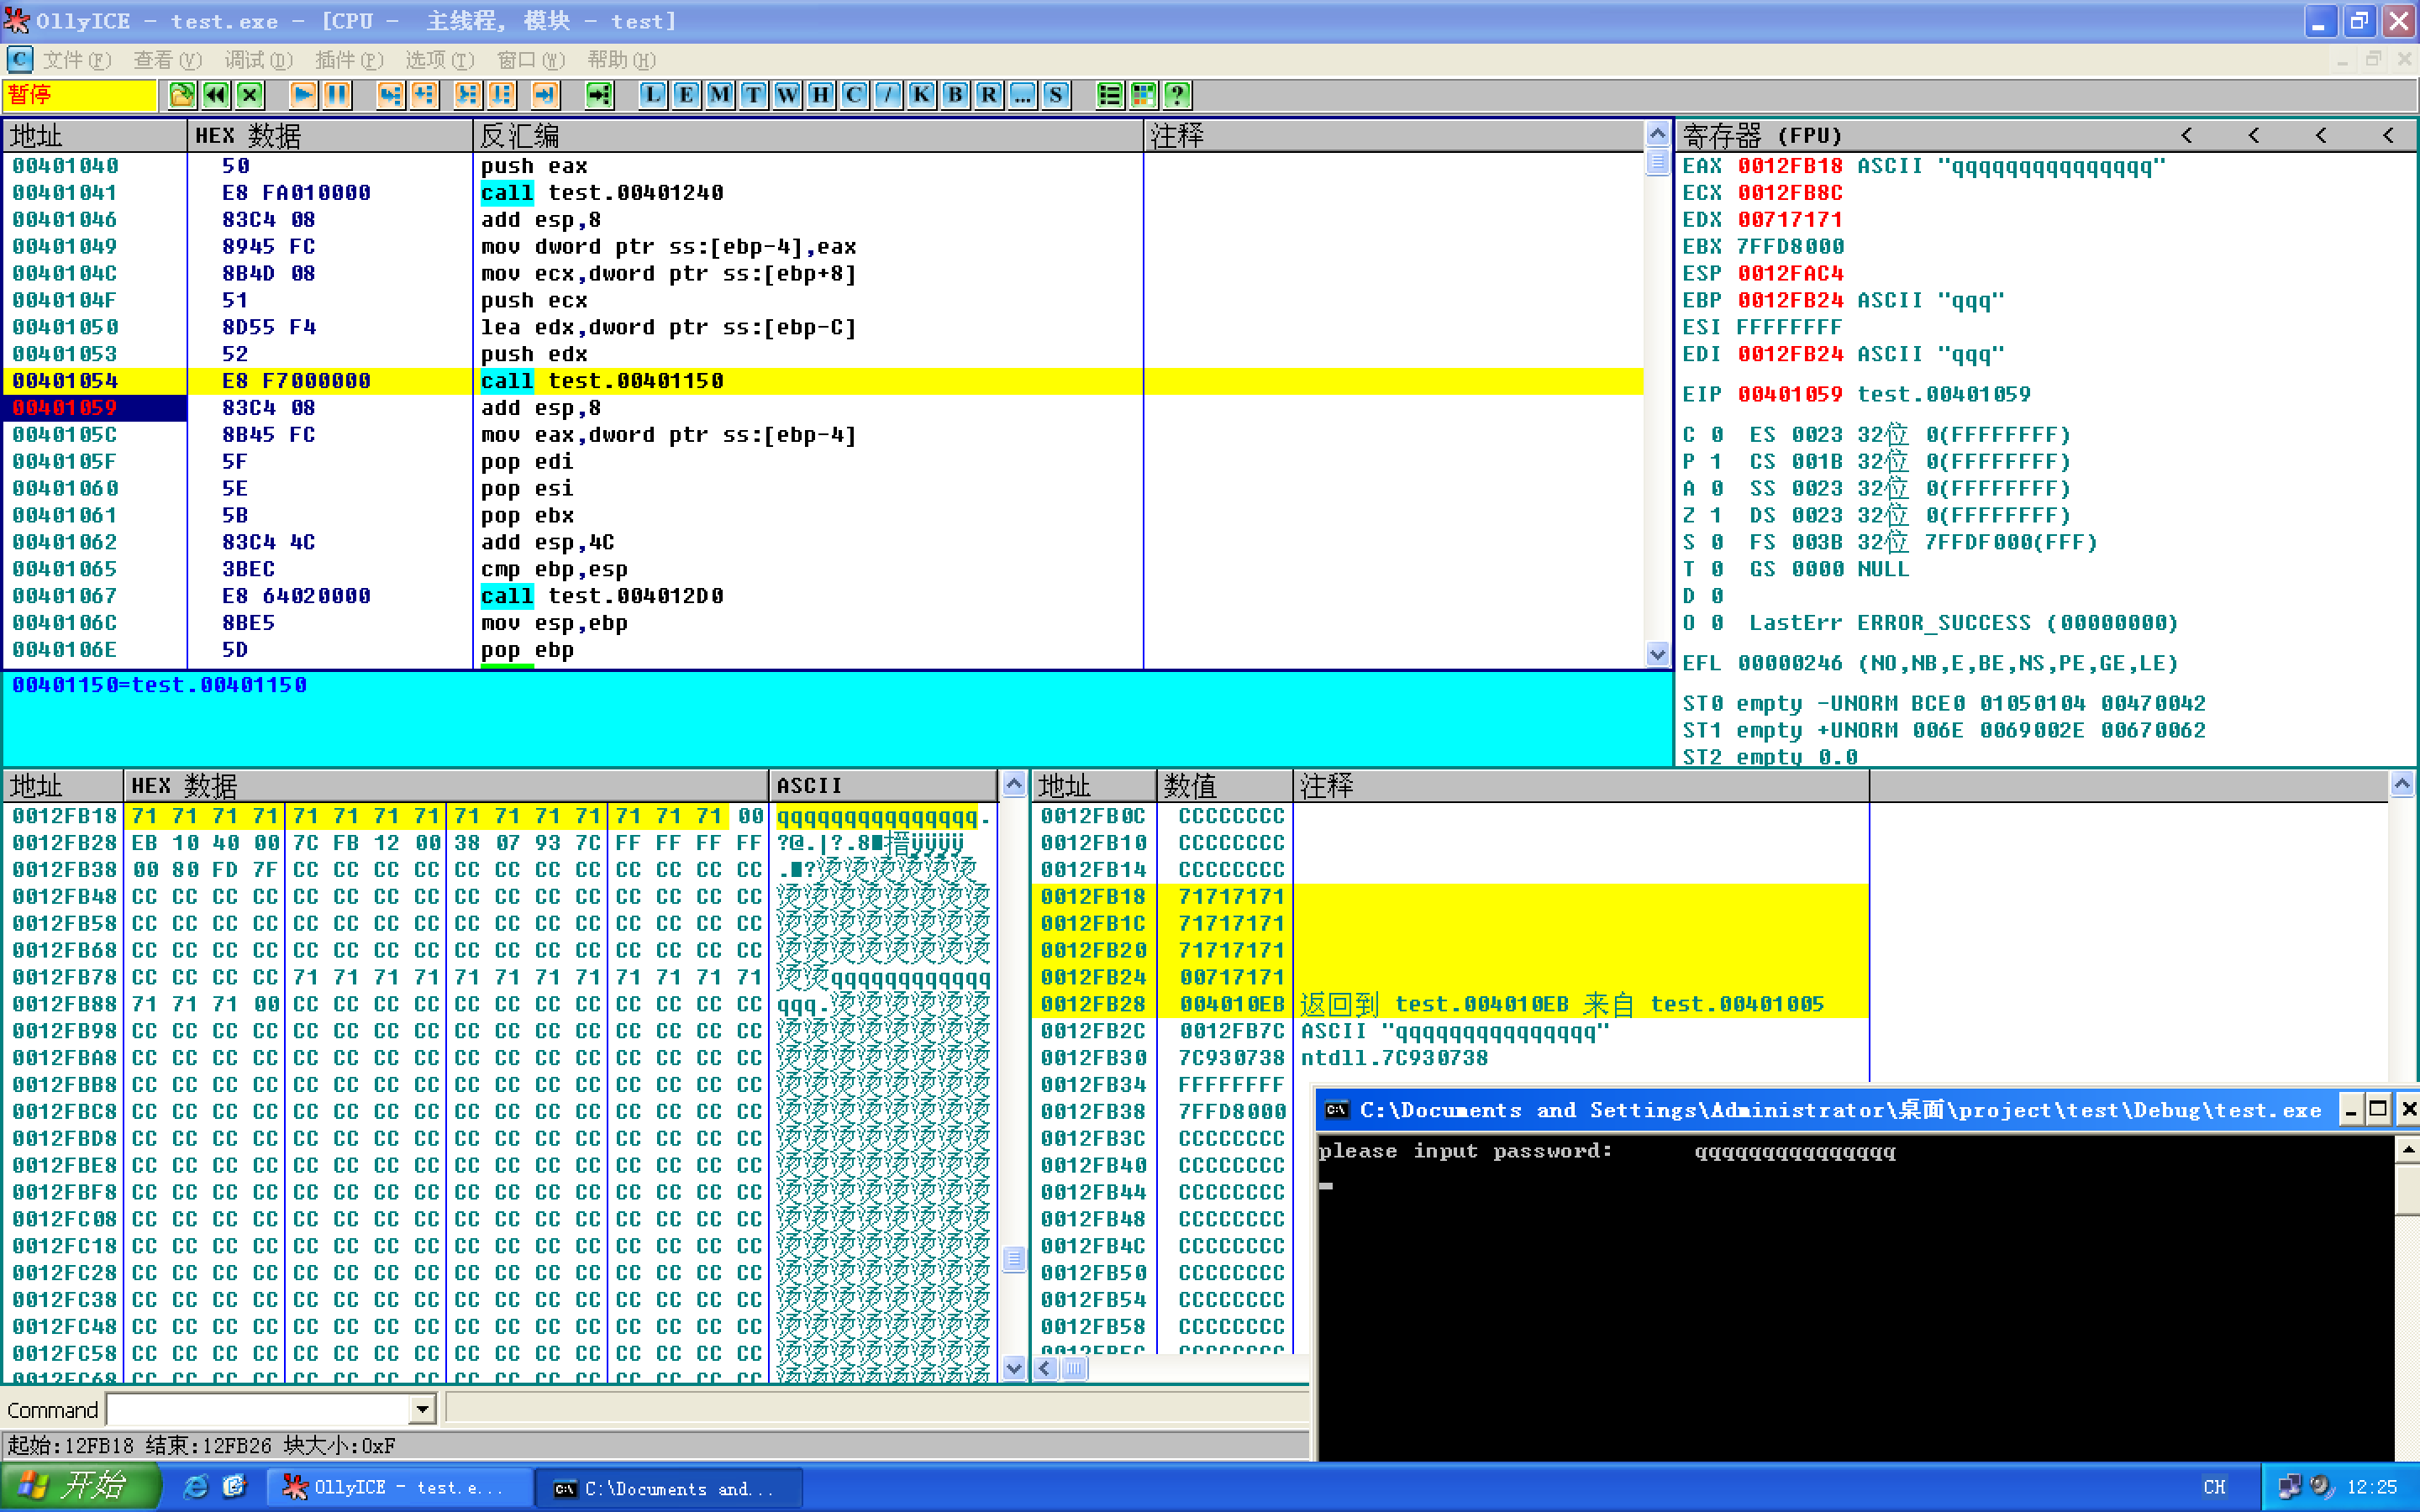
Task: Open the Start button on taskbar
Action: (80, 1487)
